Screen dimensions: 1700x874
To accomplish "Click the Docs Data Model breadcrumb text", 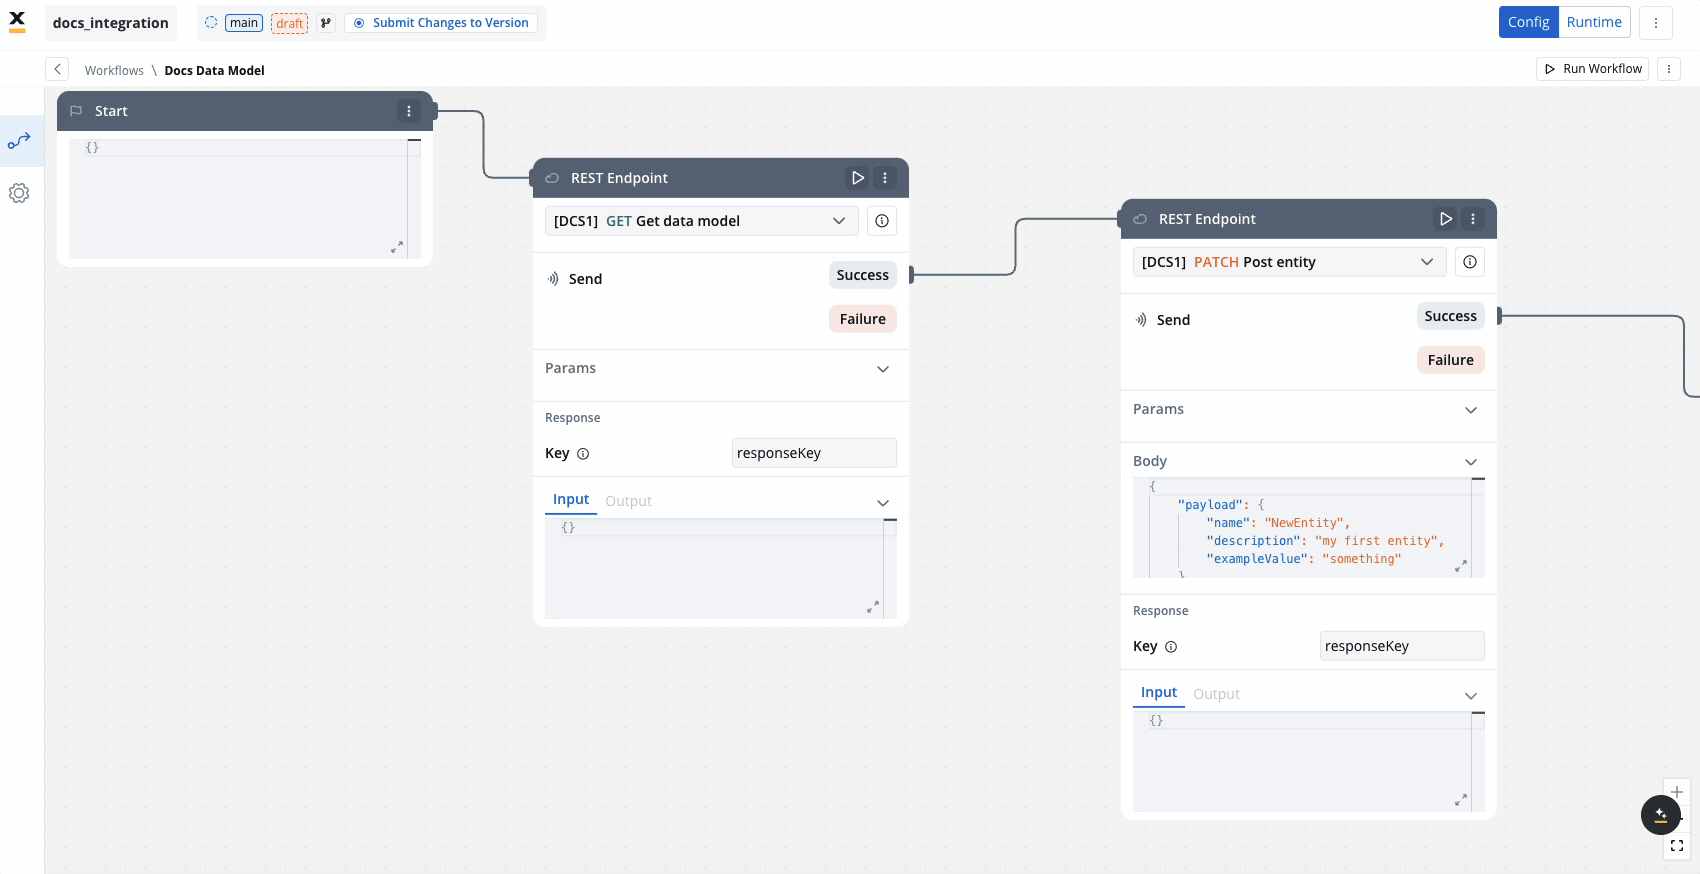I will coord(214,71).
